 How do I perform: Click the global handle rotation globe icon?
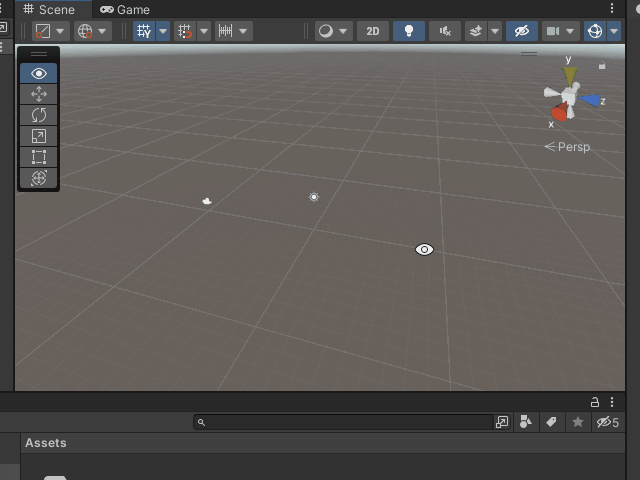[x=85, y=31]
